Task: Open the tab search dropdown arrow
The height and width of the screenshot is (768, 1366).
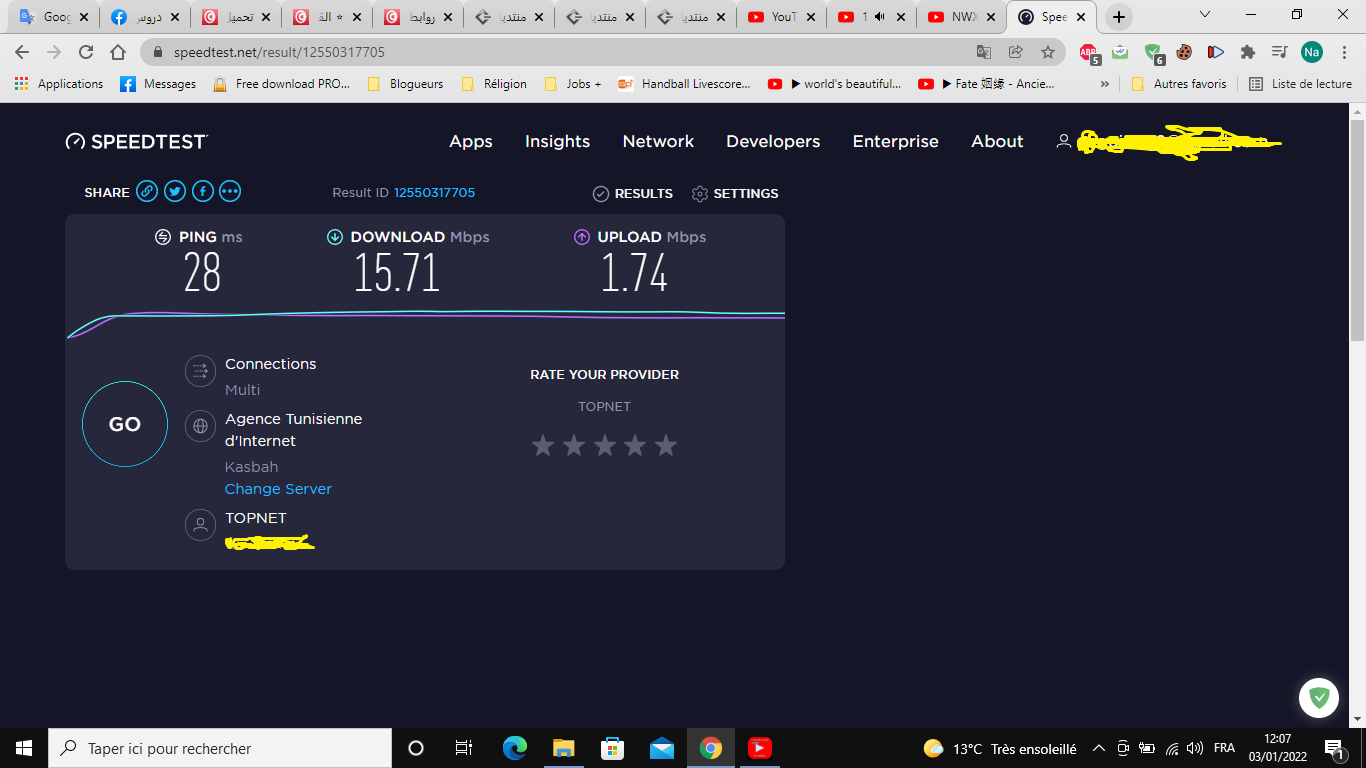Action: coord(1205,15)
